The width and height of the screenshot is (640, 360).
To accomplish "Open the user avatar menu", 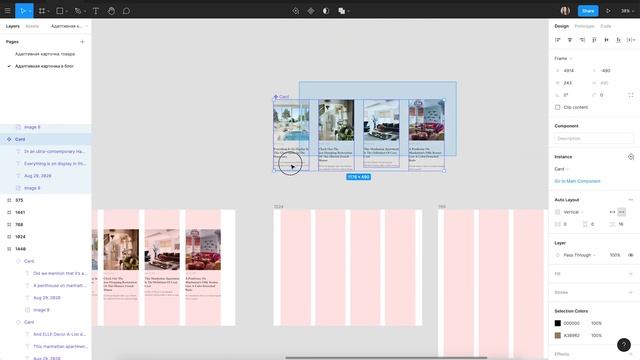I will (565, 11).
